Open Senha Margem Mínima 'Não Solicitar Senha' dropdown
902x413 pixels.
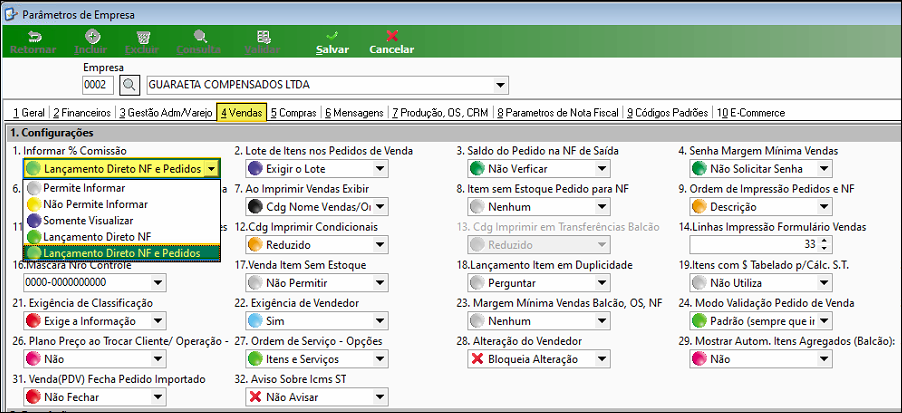(824, 169)
